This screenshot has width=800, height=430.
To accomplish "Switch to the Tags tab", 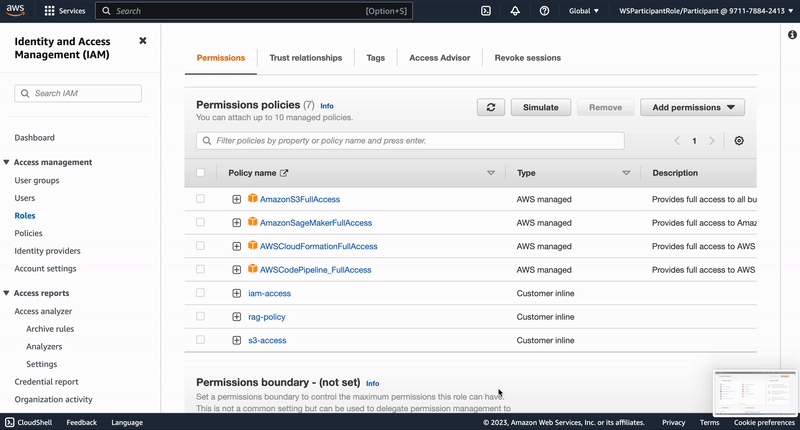I will (x=376, y=58).
